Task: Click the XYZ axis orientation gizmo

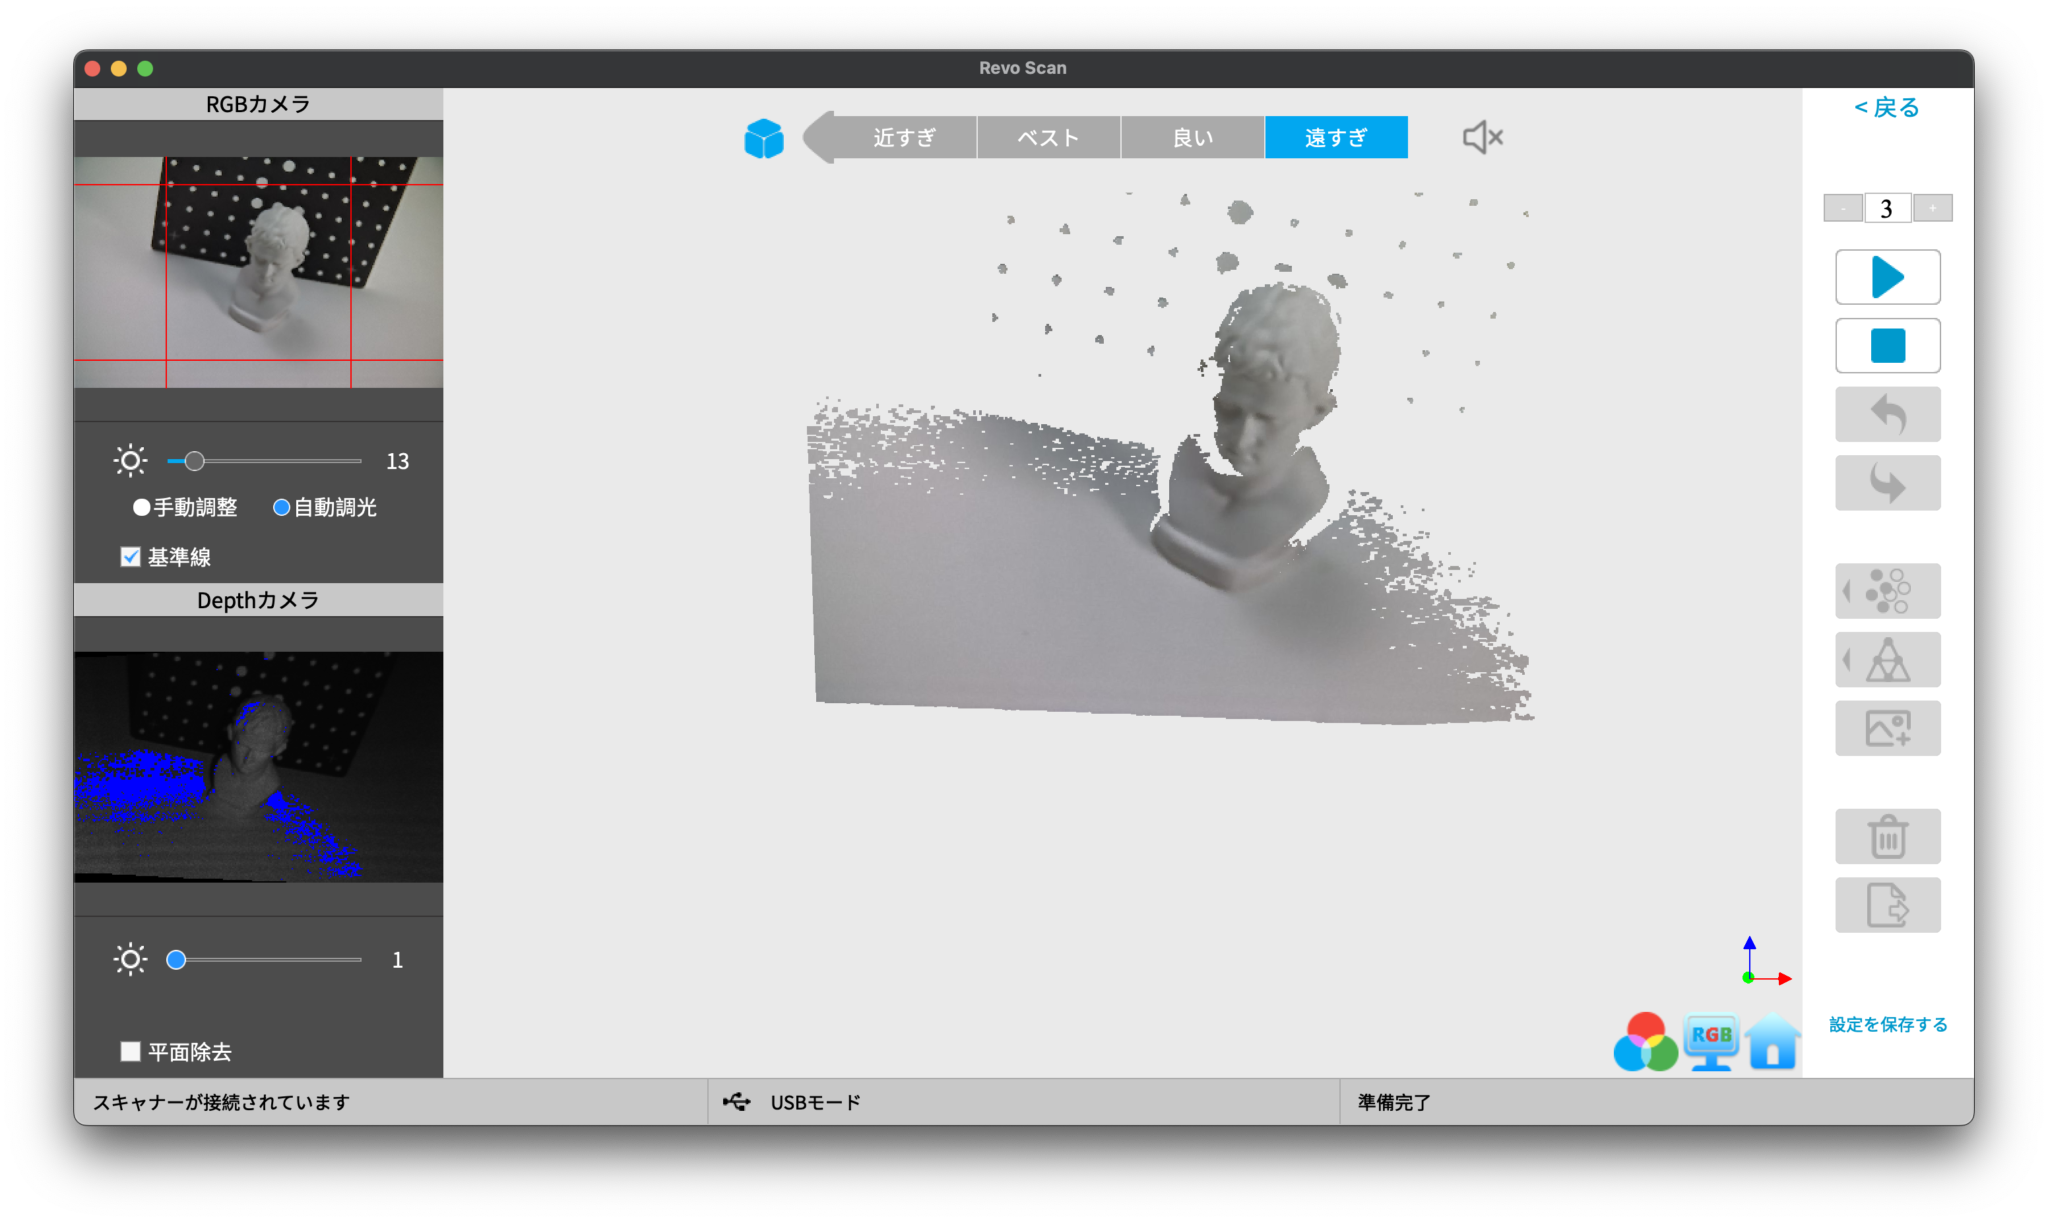Action: [x=1765, y=962]
